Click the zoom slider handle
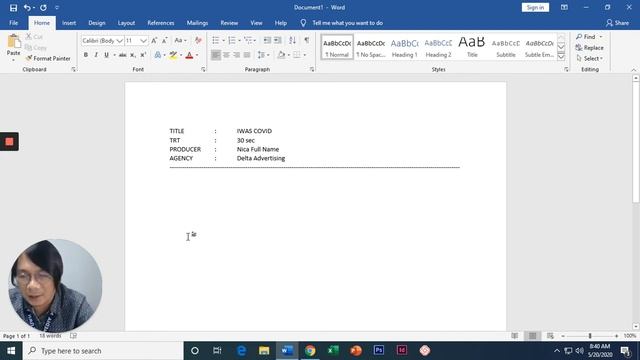The width and height of the screenshot is (640, 360). pos(590,336)
